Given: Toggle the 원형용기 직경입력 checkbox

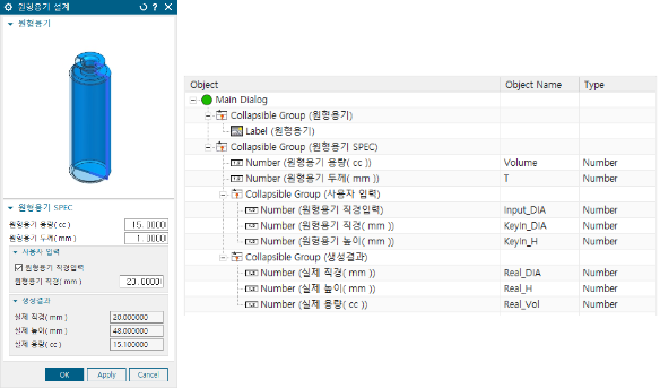Looking at the screenshot, I should [x=18, y=267].
